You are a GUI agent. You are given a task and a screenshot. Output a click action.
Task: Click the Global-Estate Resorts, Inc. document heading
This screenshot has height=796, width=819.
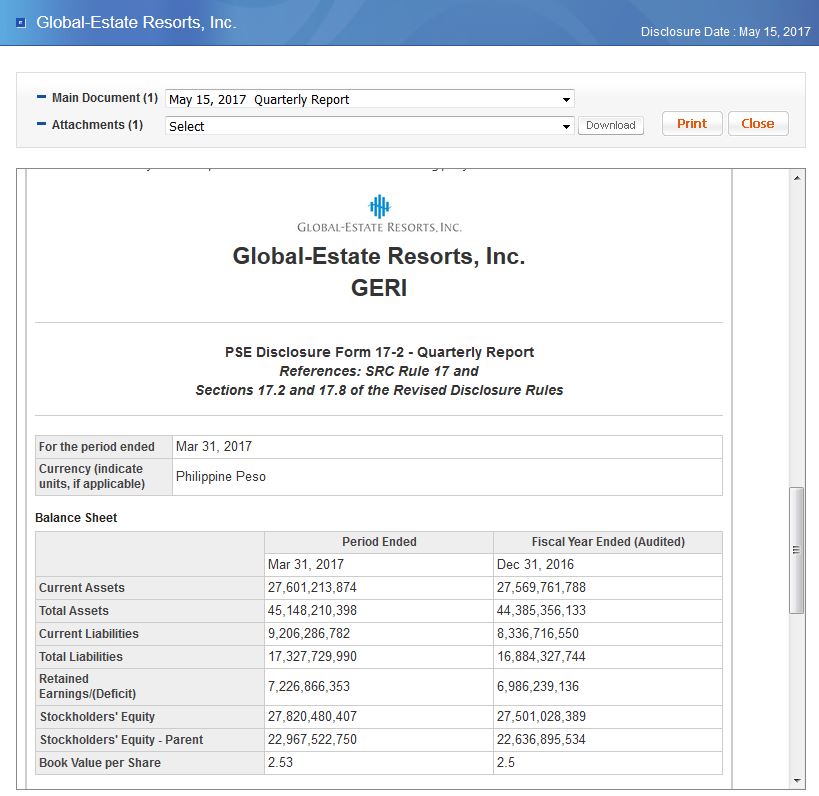tap(379, 256)
